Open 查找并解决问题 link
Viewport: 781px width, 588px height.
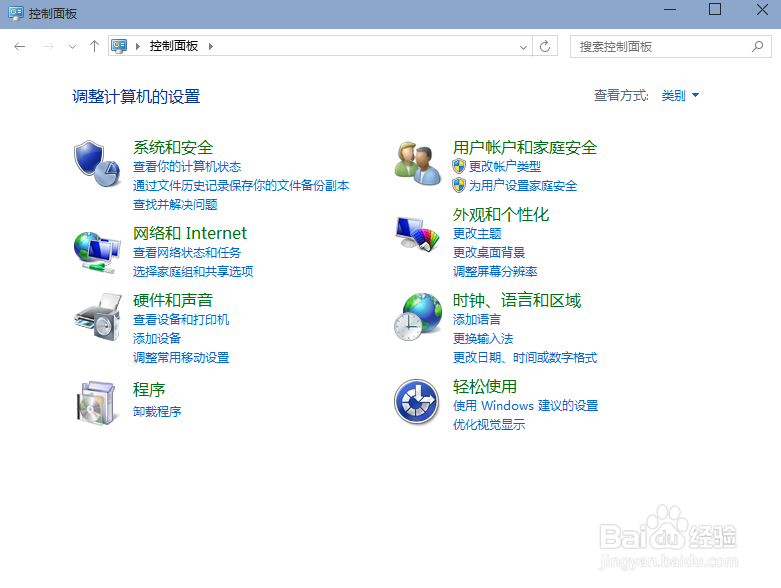pos(175,204)
